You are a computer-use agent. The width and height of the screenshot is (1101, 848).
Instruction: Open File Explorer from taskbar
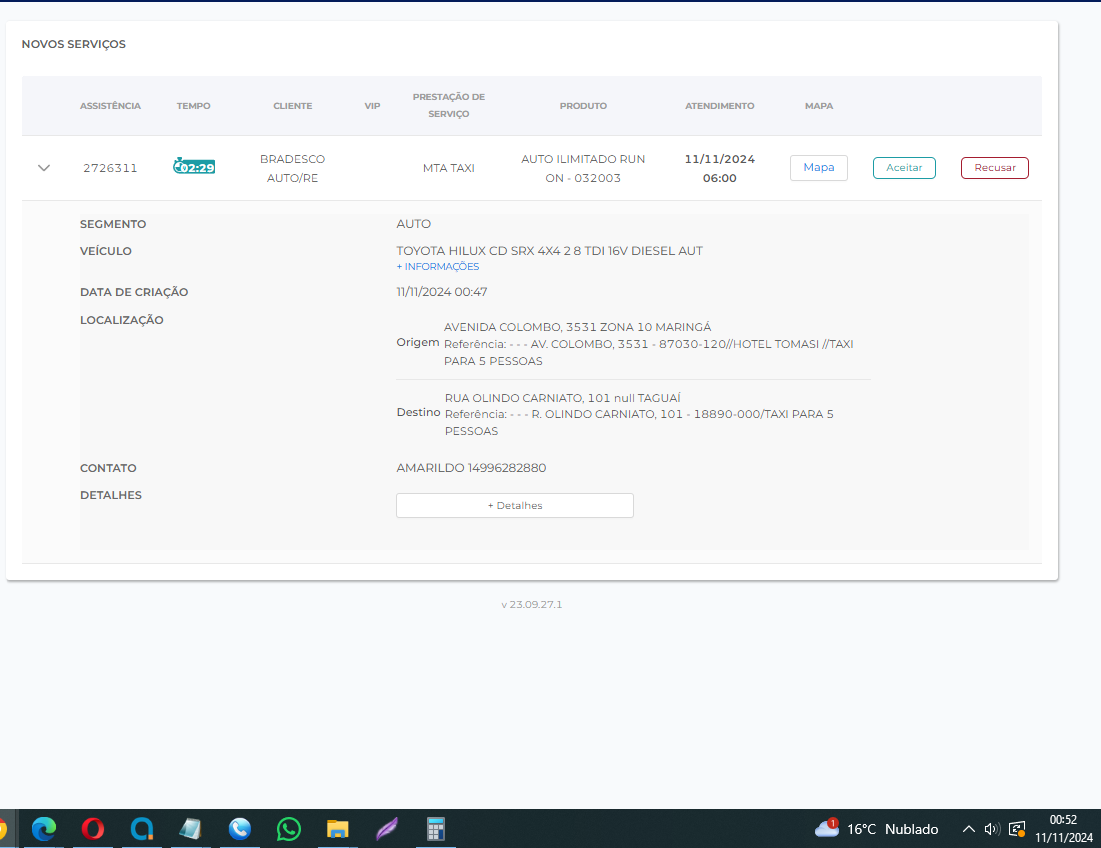(x=338, y=829)
